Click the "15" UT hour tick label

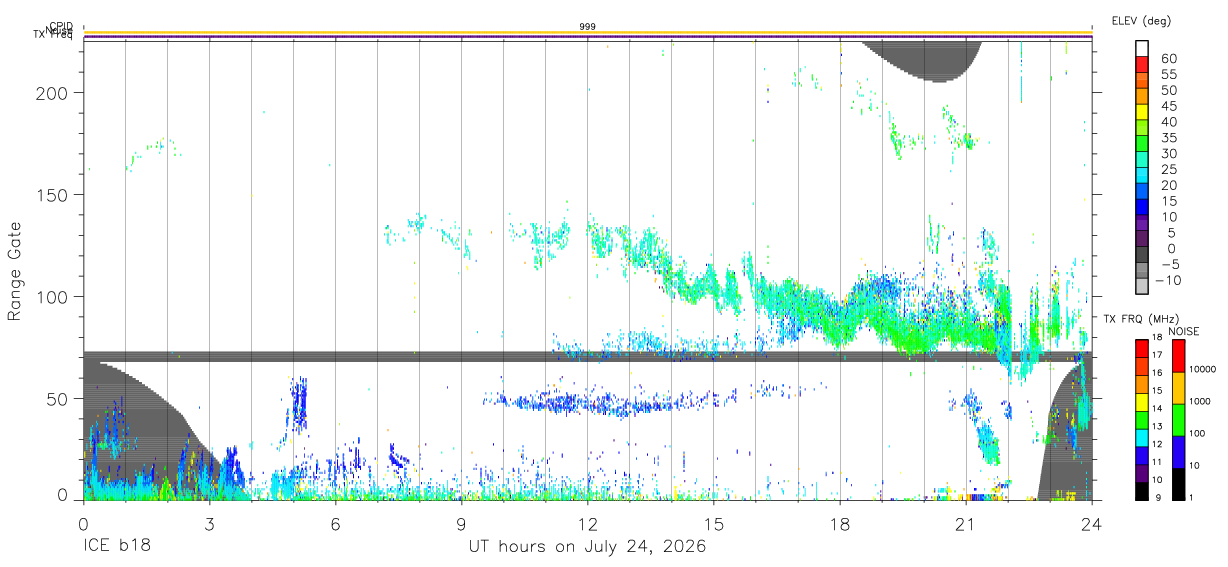click(x=714, y=524)
